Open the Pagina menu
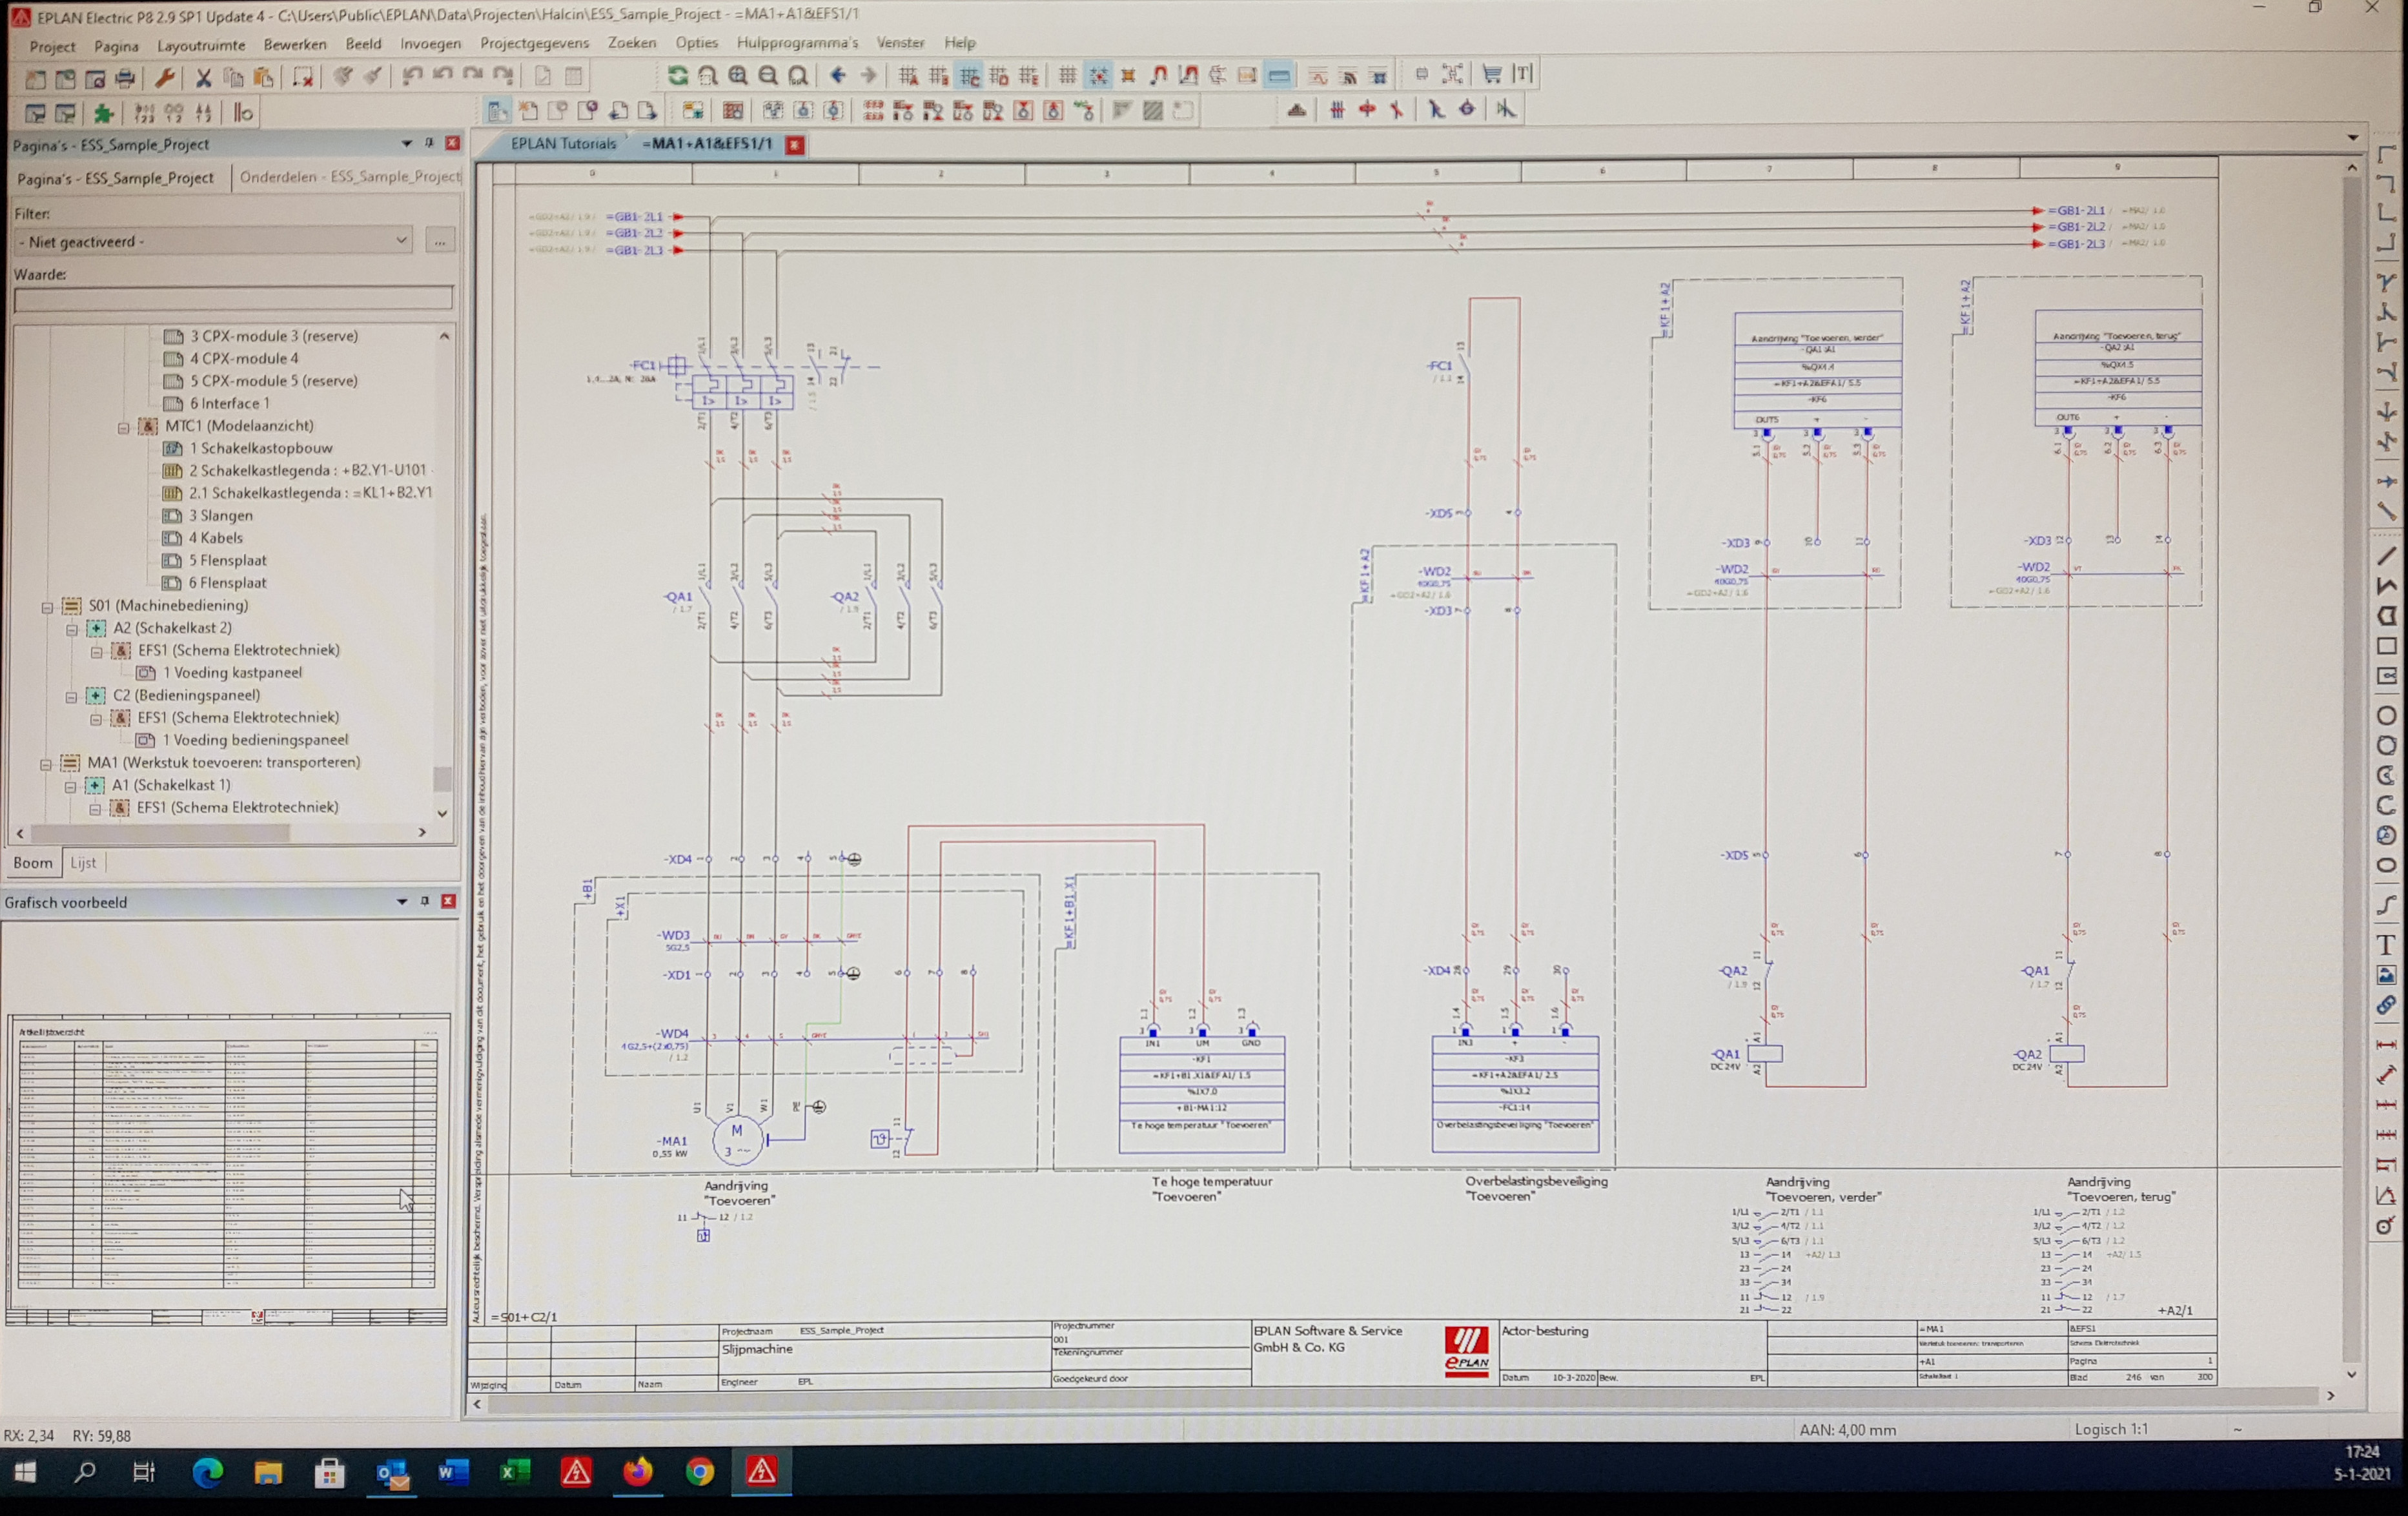Viewport: 2408px width, 1516px height. coord(116,46)
